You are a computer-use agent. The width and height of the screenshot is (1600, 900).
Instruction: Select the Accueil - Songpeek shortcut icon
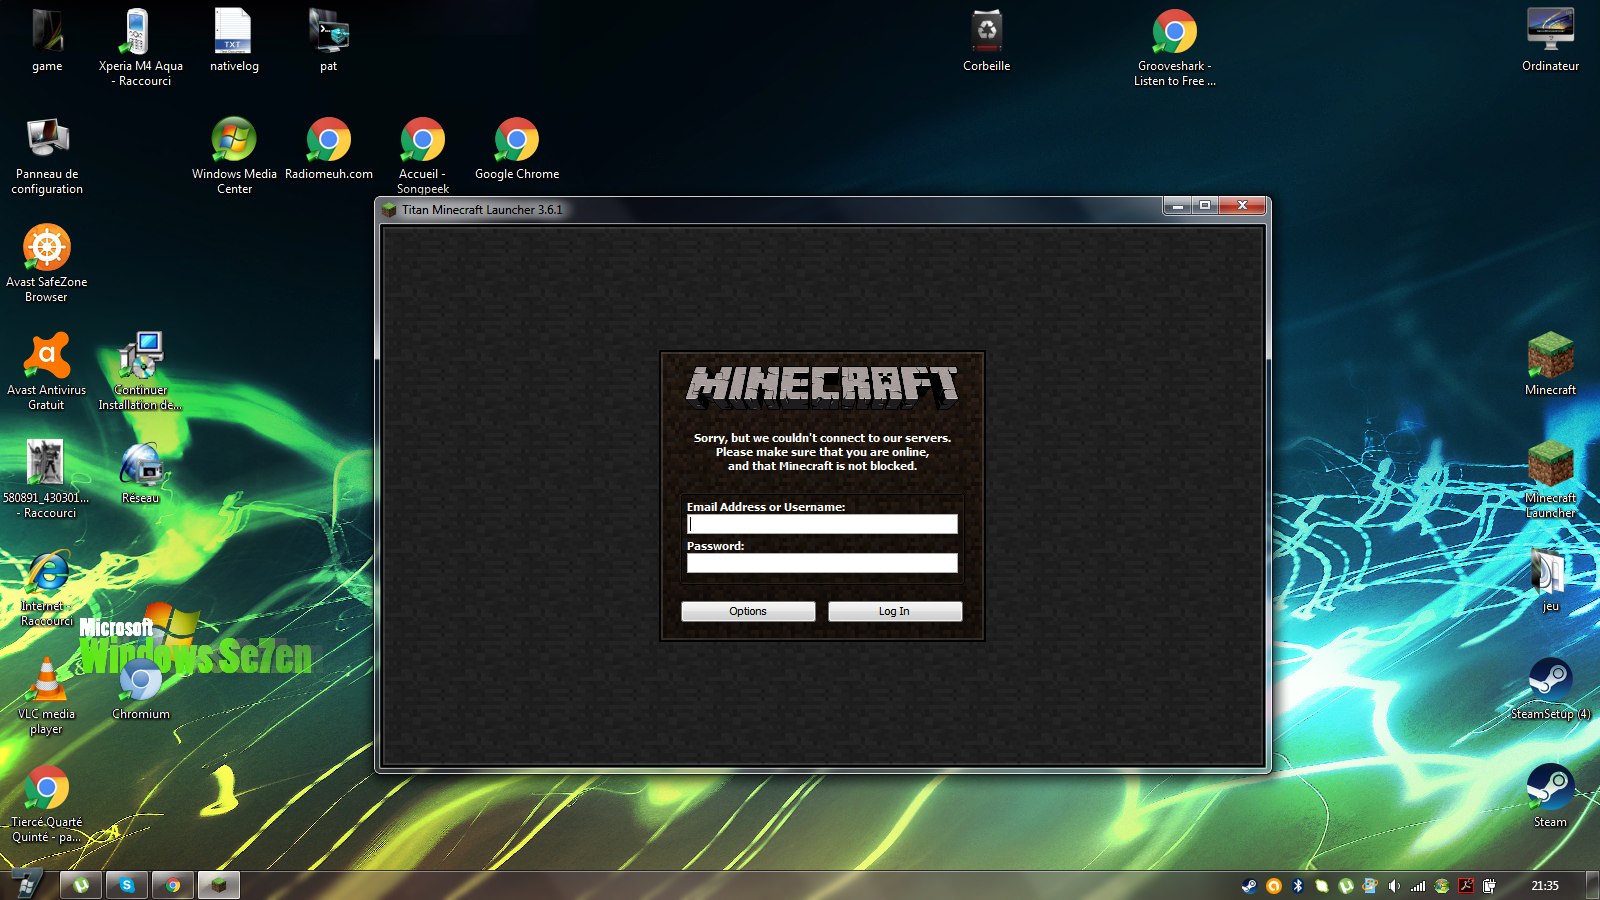[422, 155]
